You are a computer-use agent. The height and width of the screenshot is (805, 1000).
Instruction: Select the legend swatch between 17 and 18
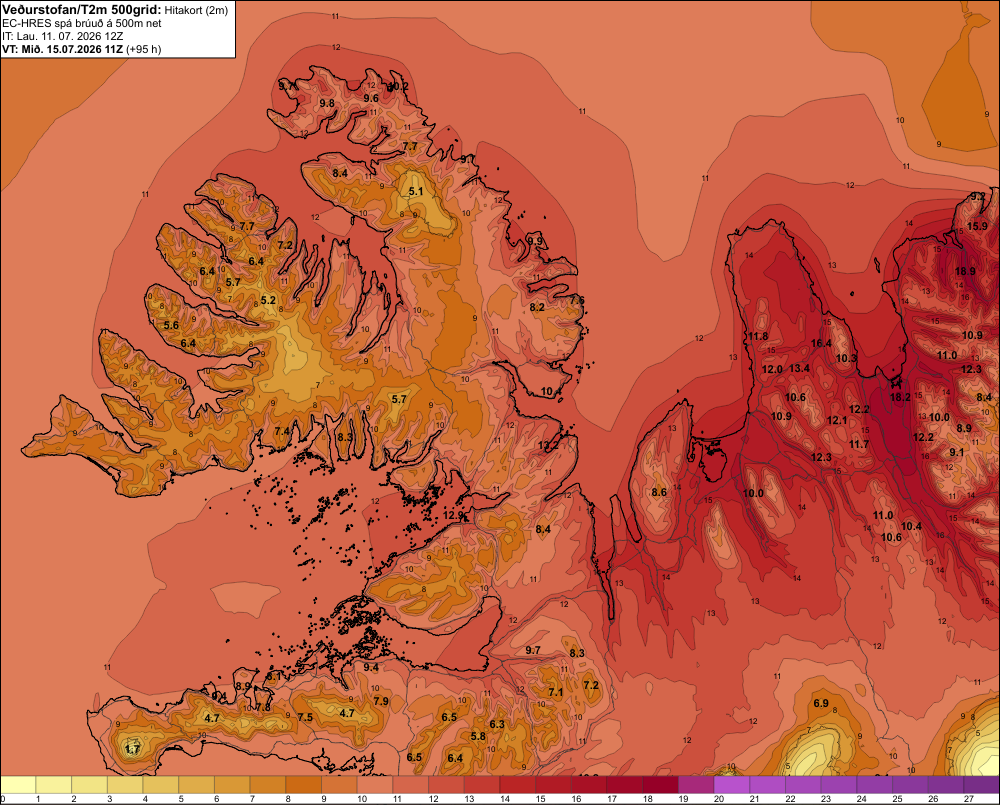[625, 785]
